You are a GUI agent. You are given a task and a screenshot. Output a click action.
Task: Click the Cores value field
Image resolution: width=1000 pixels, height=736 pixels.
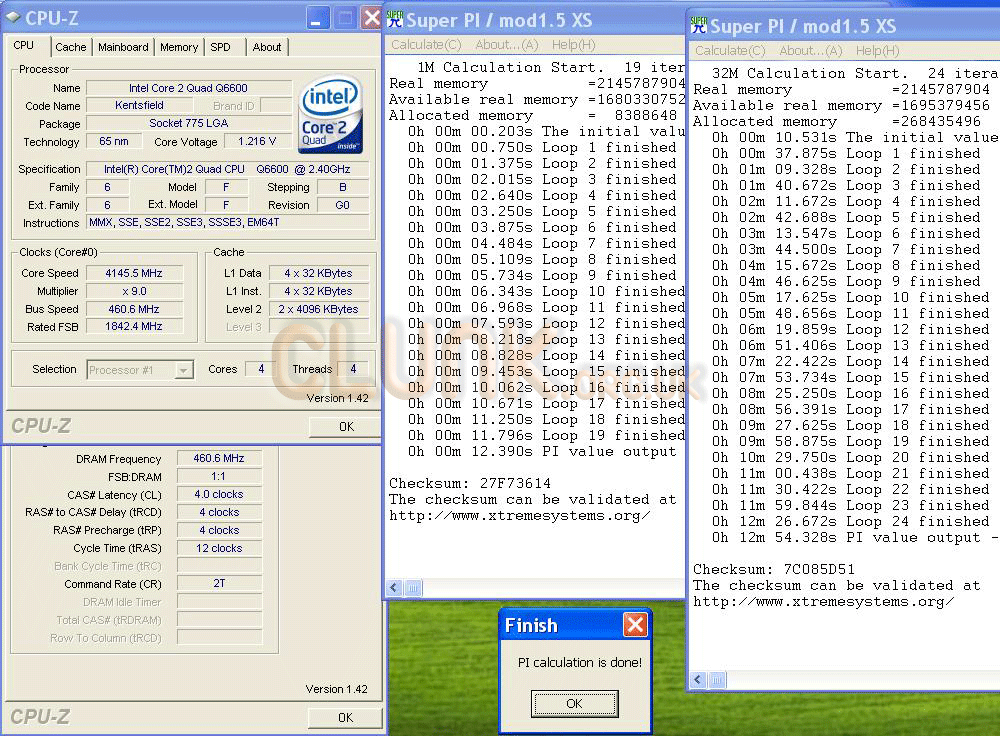(x=261, y=369)
